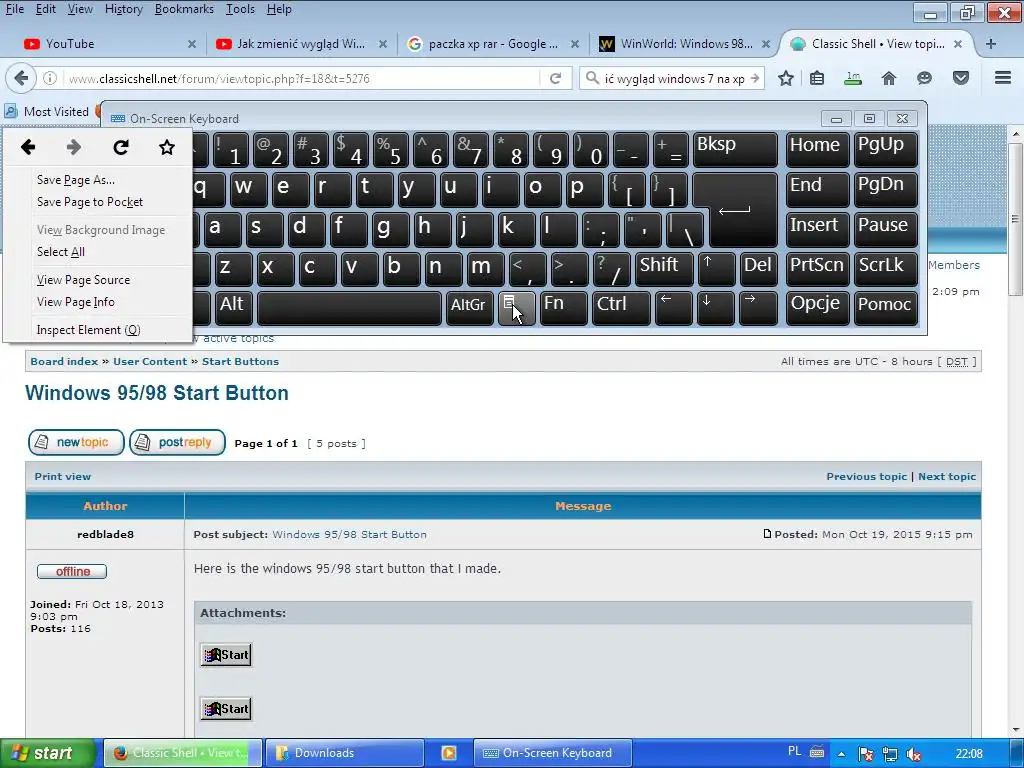The width and height of the screenshot is (1024, 768).
Task: Click context menu Back arrow
Action: click(x=28, y=147)
